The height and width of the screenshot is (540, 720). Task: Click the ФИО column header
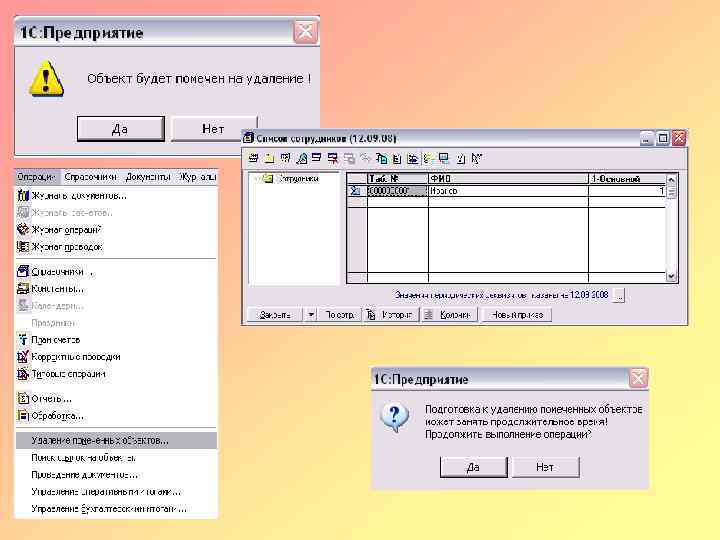point(508,179)
